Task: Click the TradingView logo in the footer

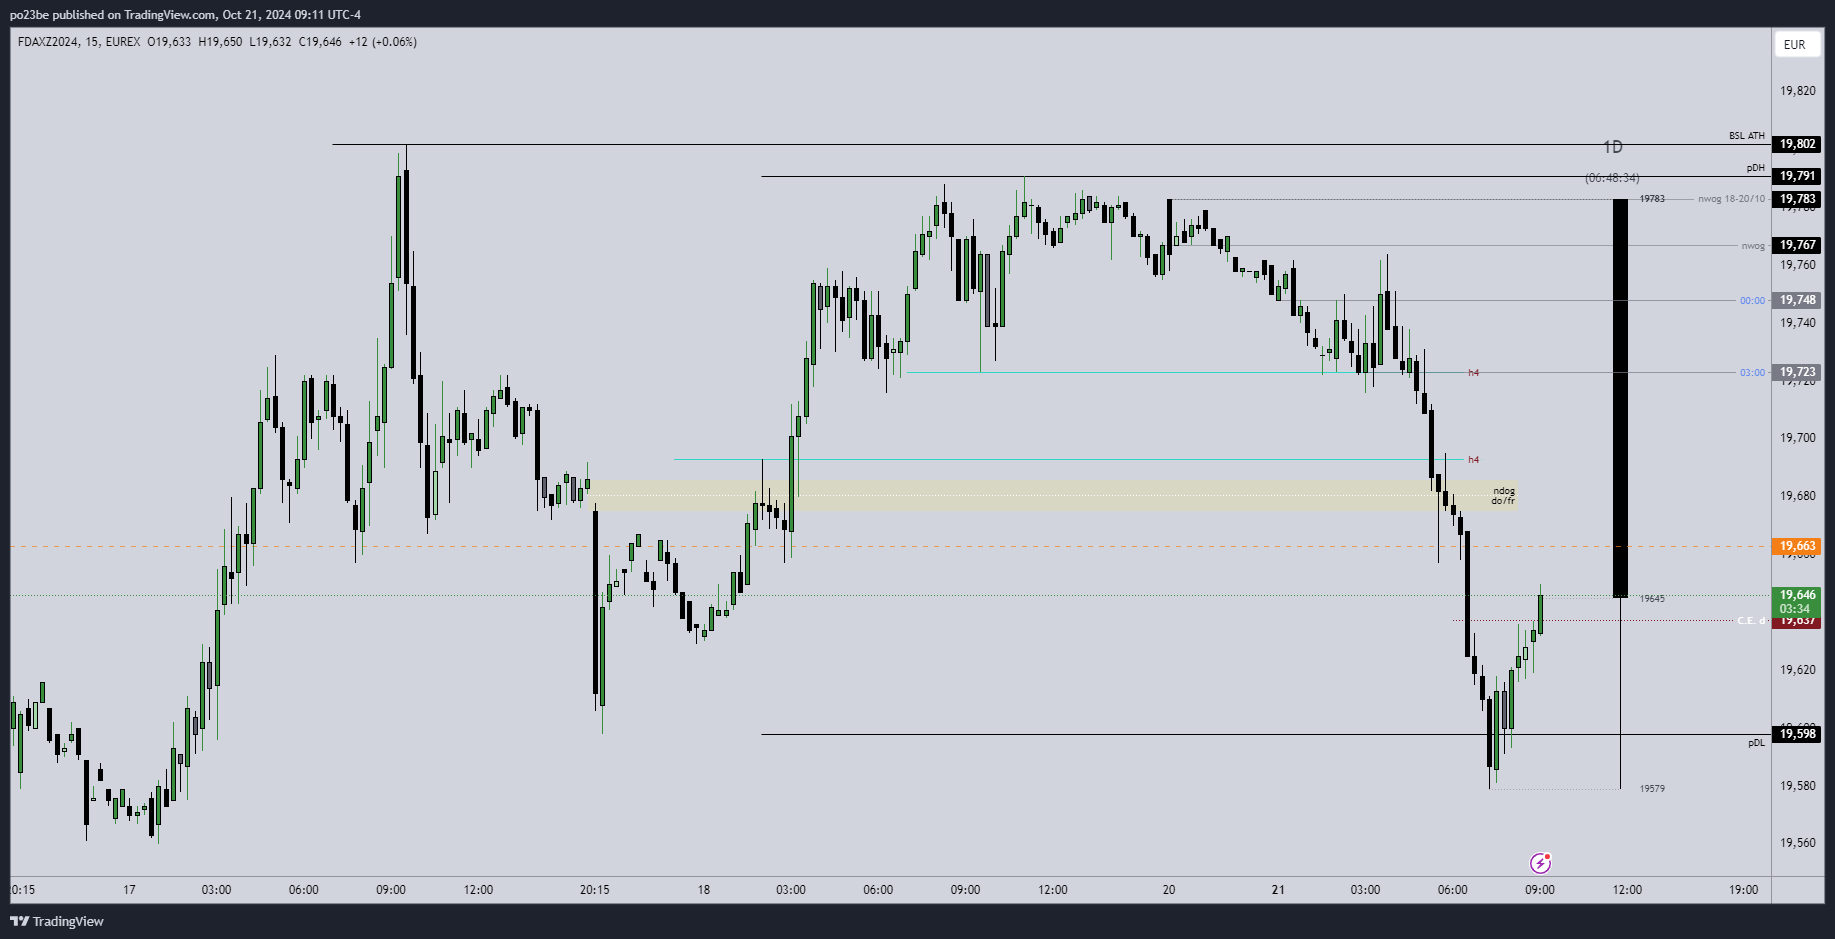Action: tap(57, 921)
